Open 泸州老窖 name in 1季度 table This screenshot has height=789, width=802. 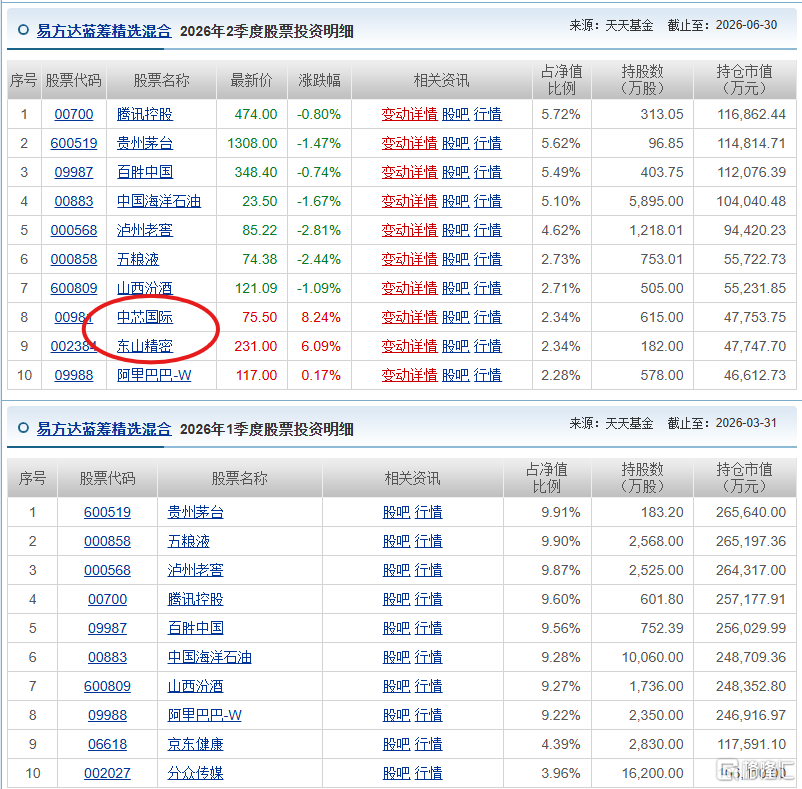click(x=195, y=570)
